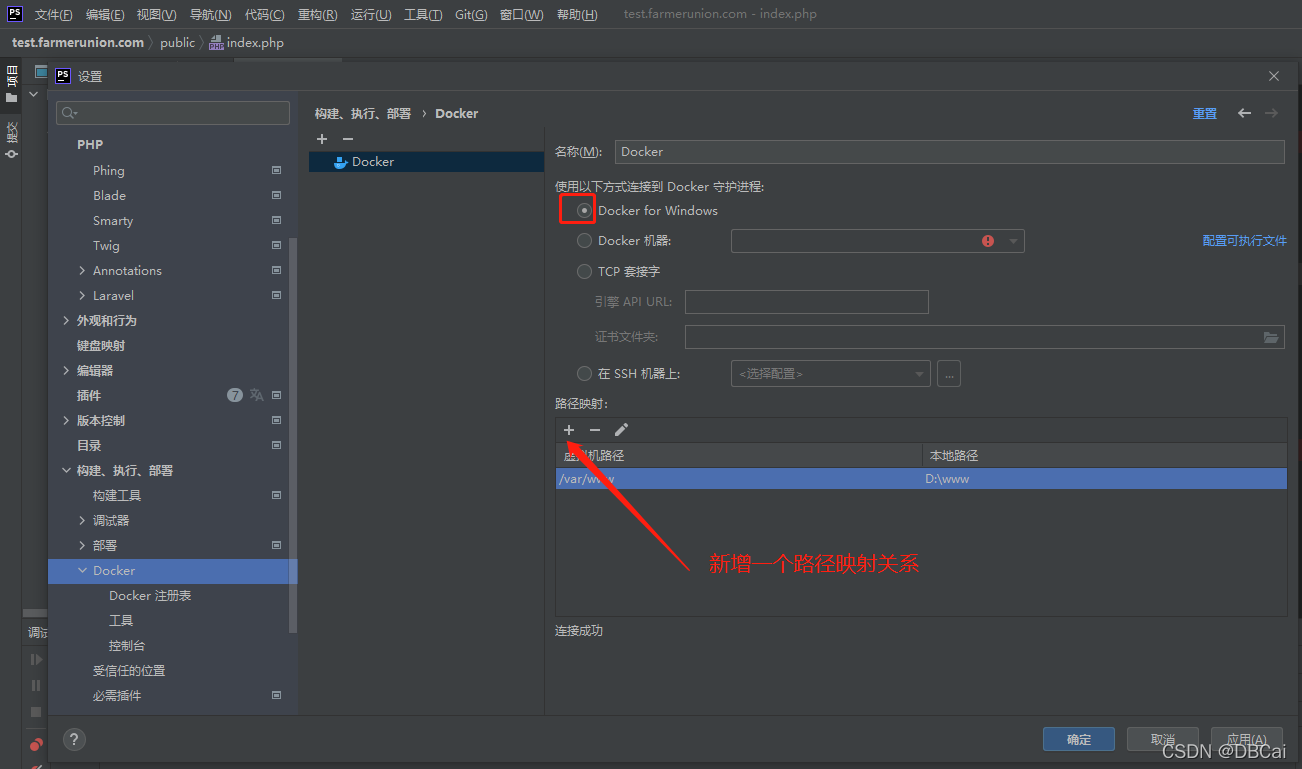Open the help question mark button

(x=74, y=740)
